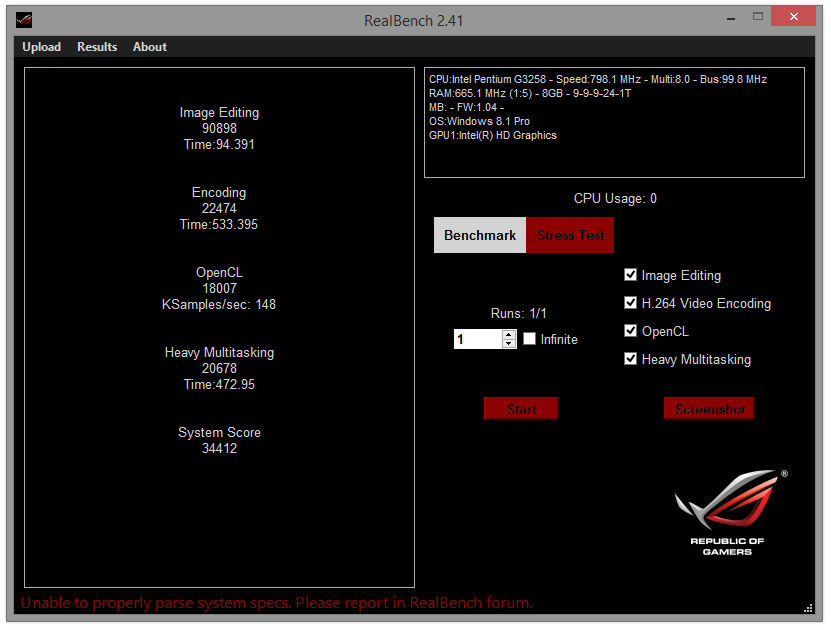Image resolution: width=831 pixels, height=630 pixels.
Task: Toggle the OpenCL checkbox
Action: [x=630, y=331]
